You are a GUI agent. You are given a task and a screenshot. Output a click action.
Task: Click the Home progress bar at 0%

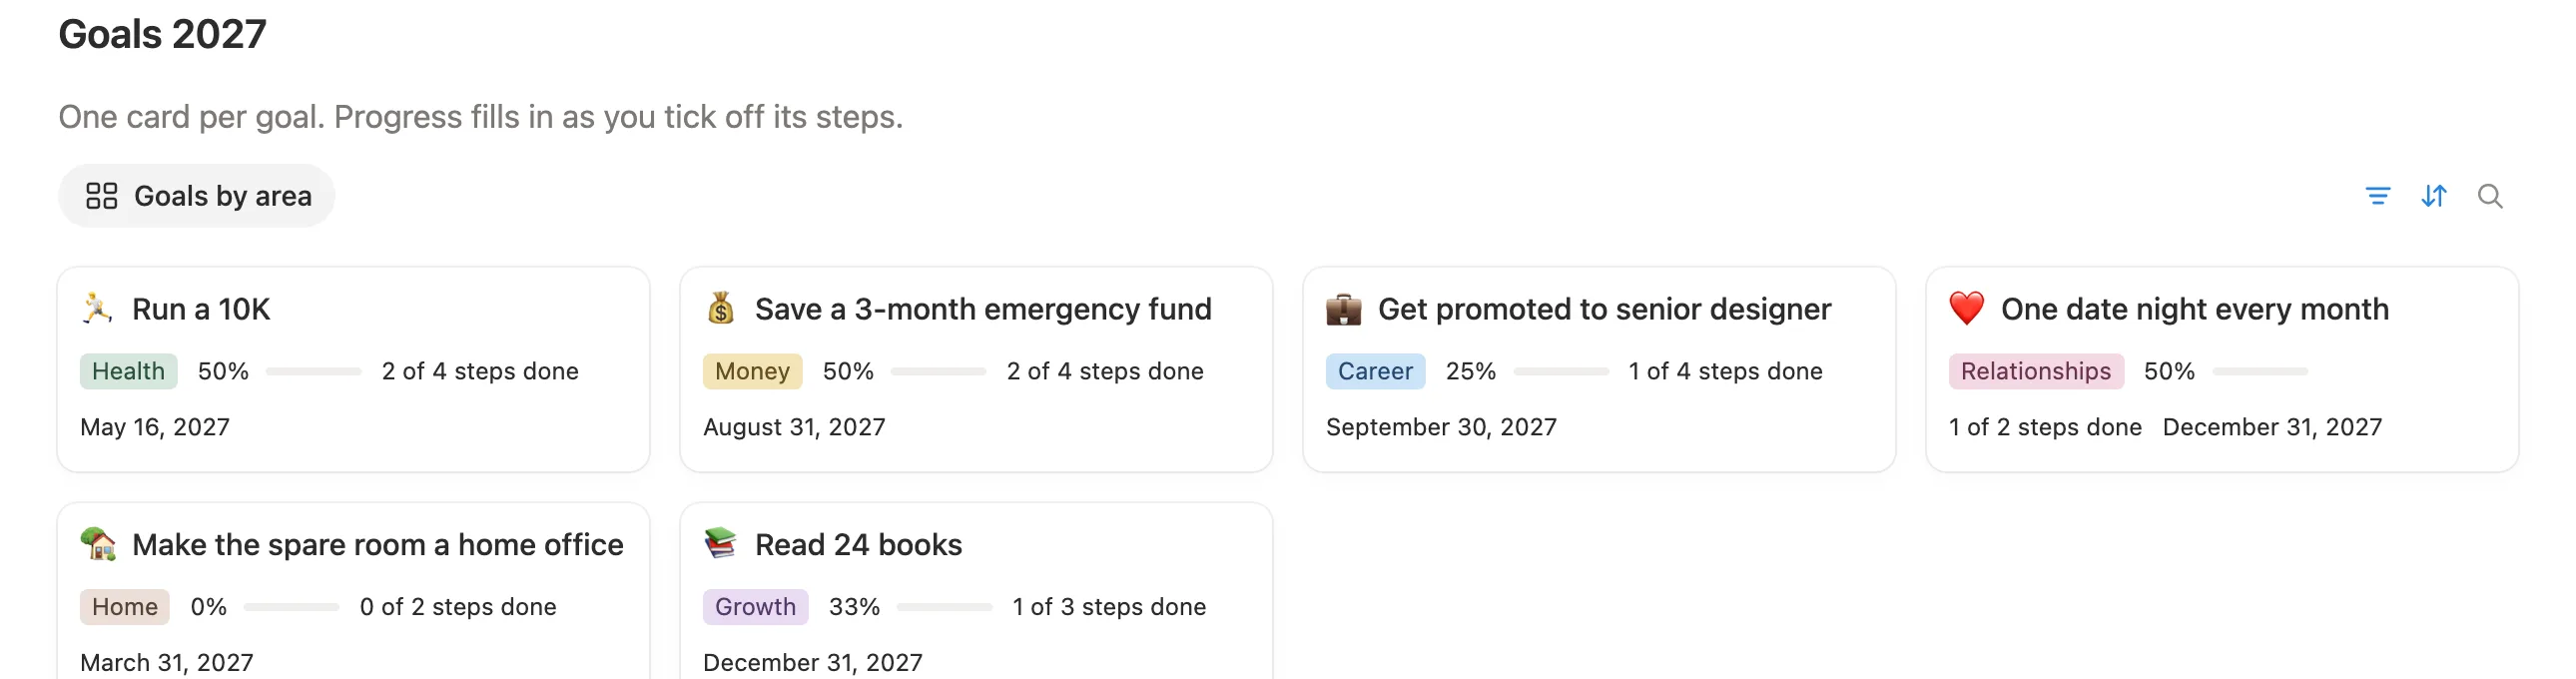pos(292,607)
